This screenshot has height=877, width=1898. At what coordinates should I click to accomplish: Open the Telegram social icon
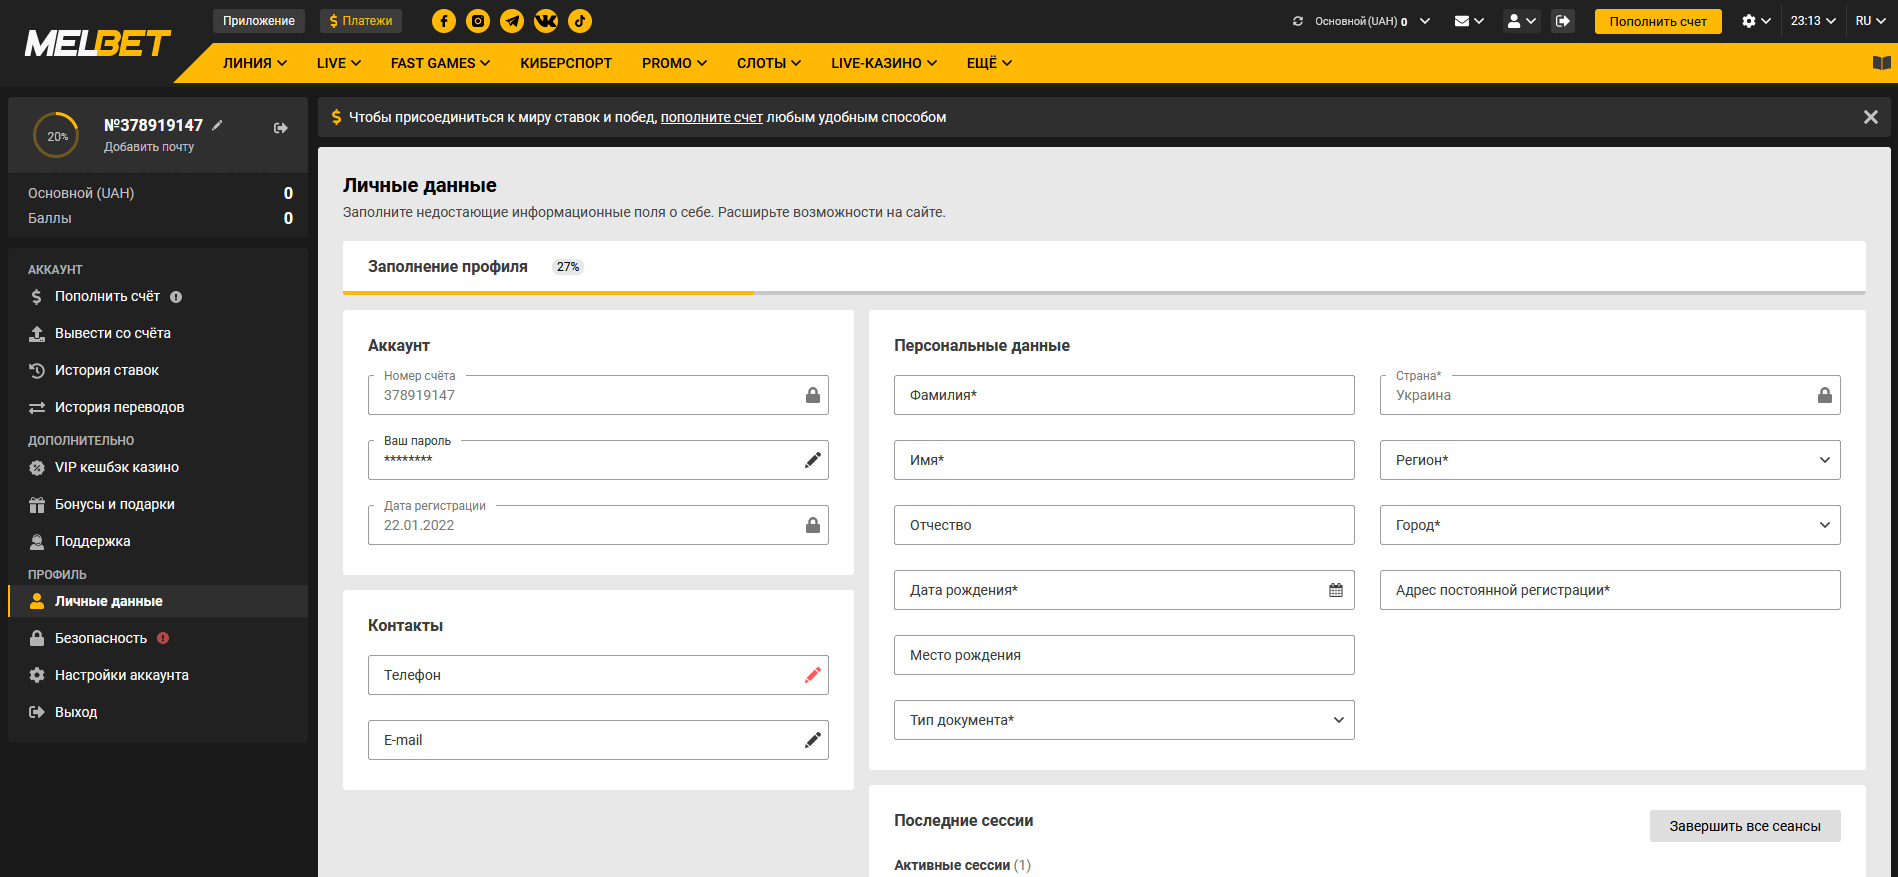click(x=512, y=21)
